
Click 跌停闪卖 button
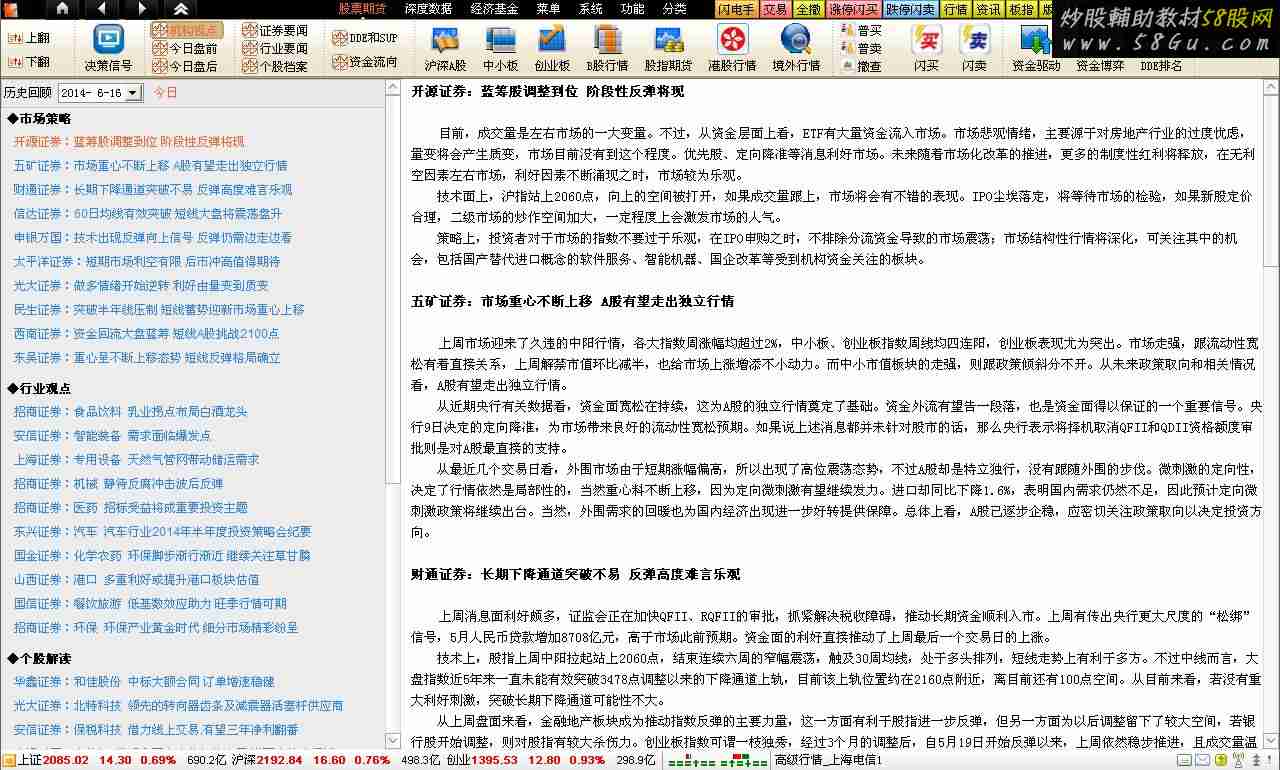pos(910,9)
